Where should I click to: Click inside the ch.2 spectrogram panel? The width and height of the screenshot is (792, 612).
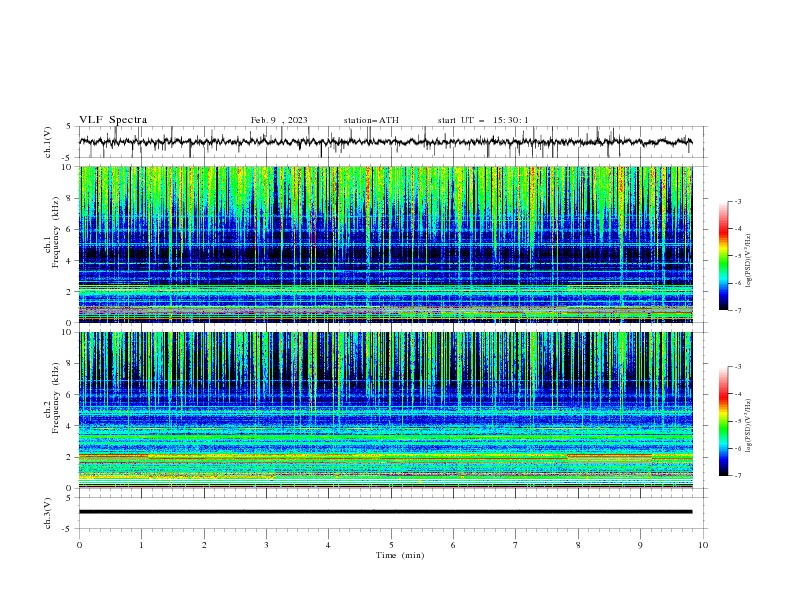(x=385, y=410)
